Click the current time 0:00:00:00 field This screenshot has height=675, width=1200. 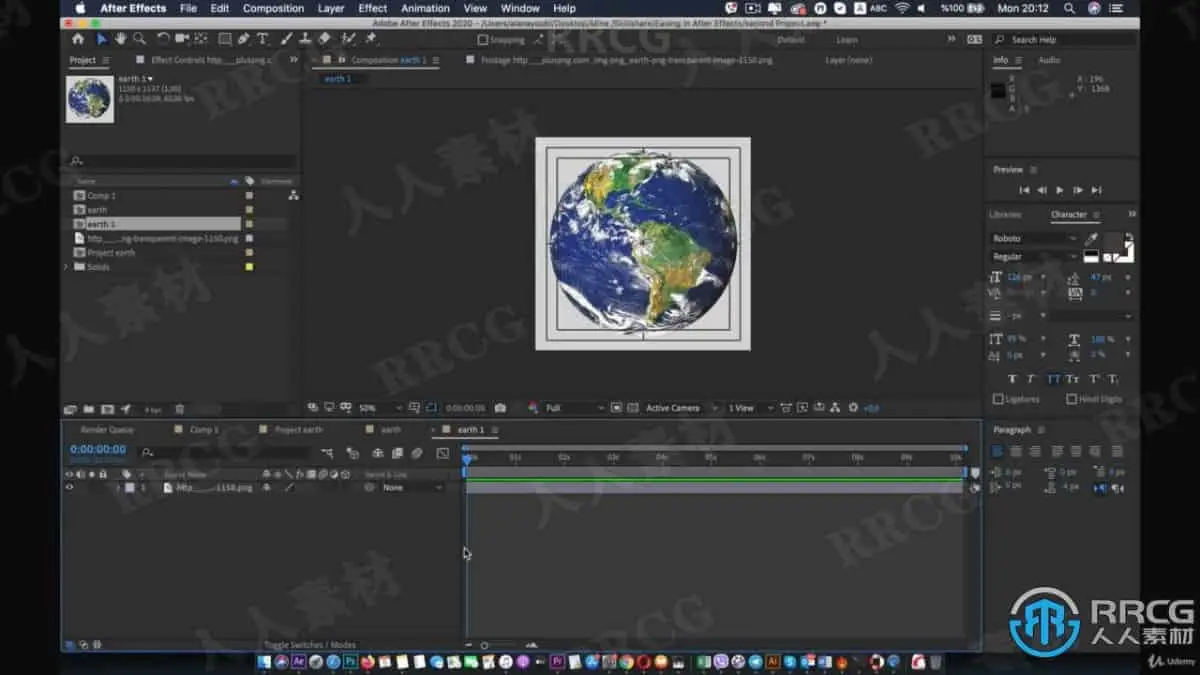pyautogui.click(x=98, y=450)
